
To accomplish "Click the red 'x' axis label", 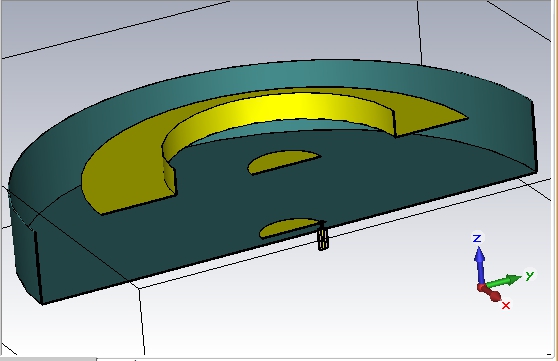I will pos(506,305).
